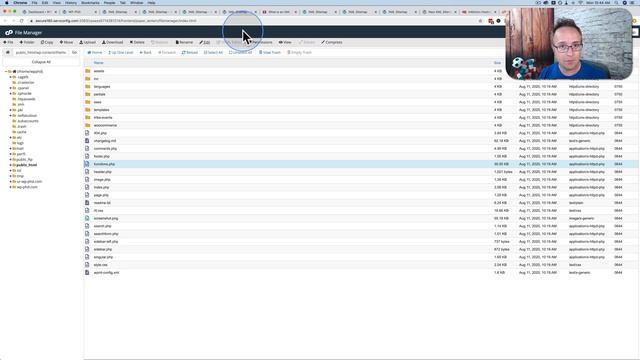Screen dimensions: 640x360
Task: Click View Trash
Action: tap(270, 53)
